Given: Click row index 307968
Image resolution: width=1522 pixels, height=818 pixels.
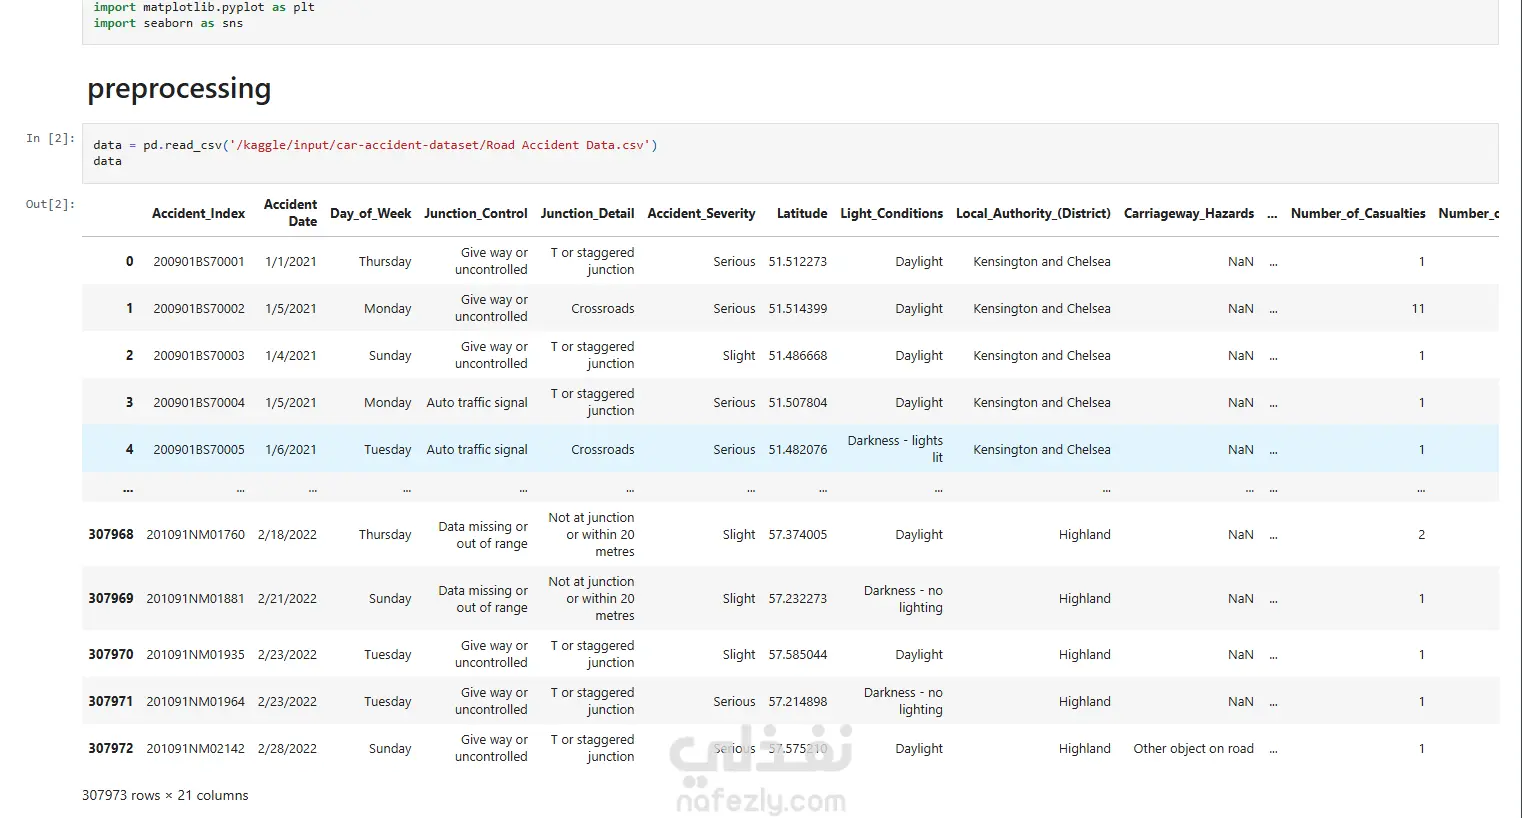Looking at the screenshot, I should 111,534.
